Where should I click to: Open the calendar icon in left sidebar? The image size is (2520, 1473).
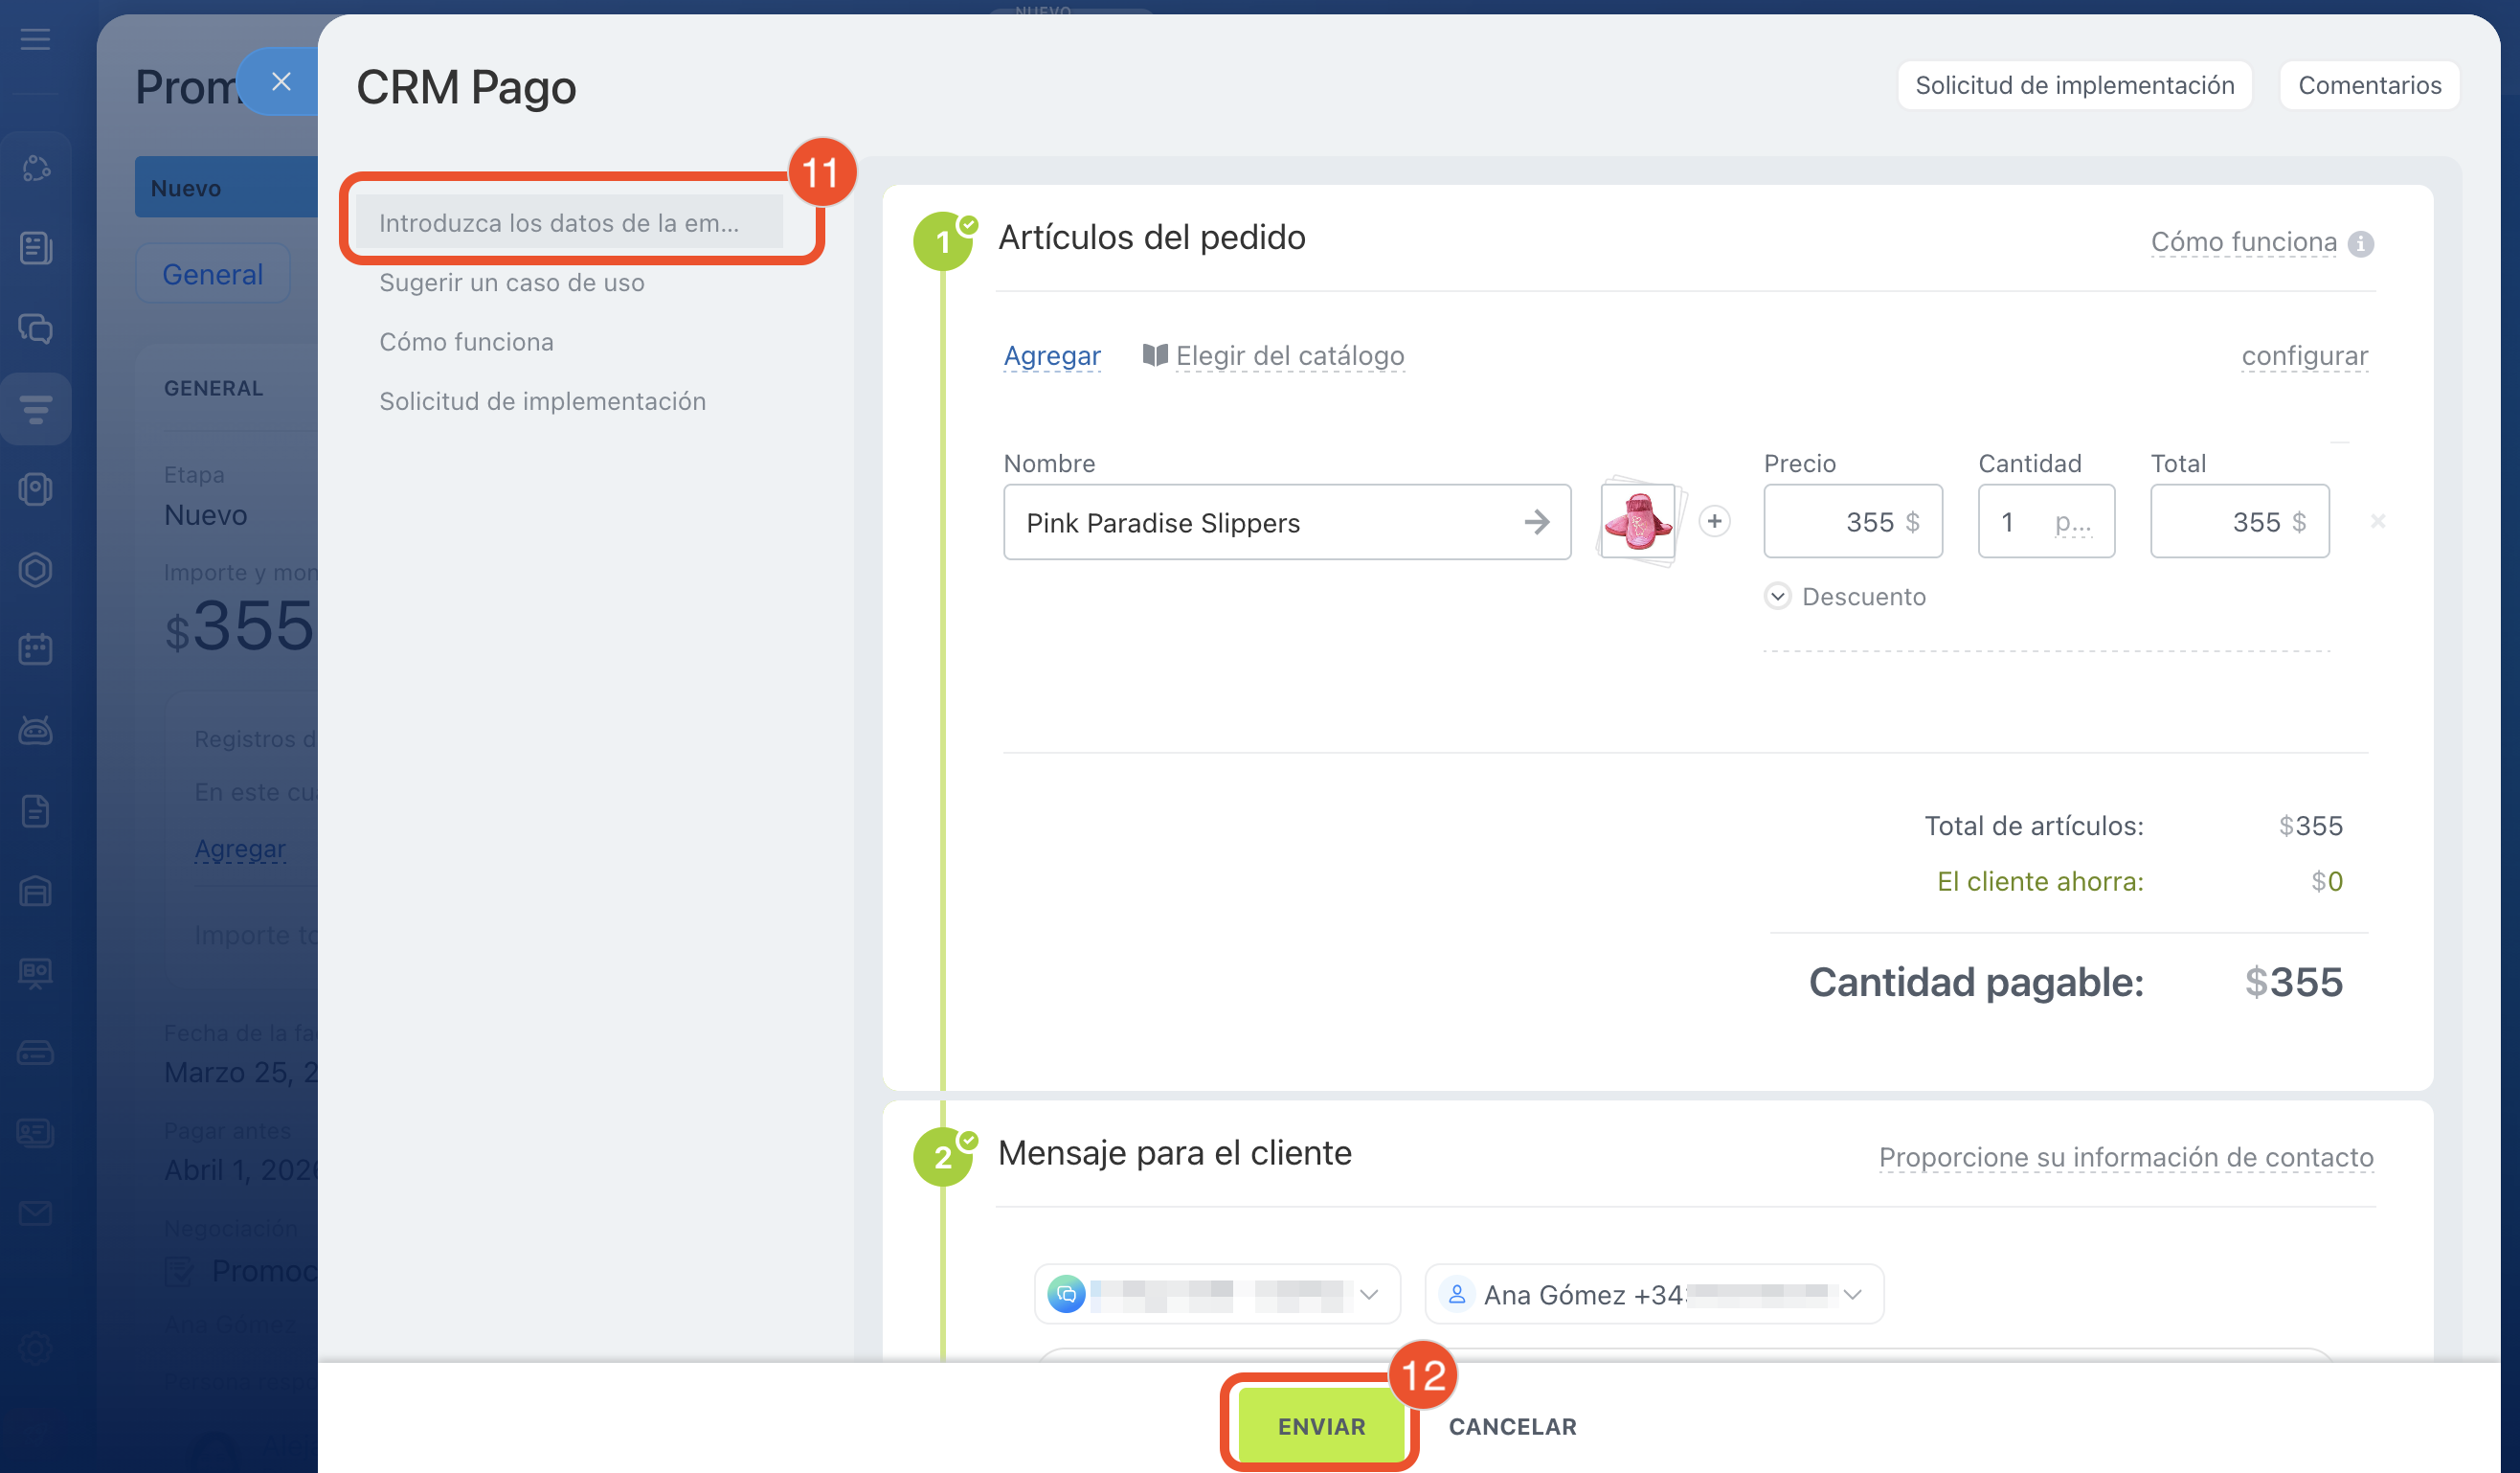pos(35,649)
